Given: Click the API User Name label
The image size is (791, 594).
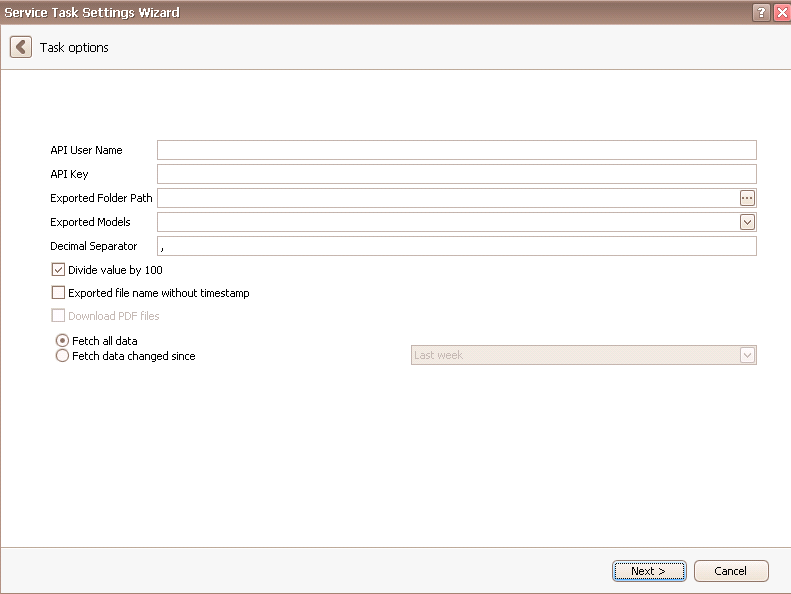Looking at the screenshot, I should 86,150.
